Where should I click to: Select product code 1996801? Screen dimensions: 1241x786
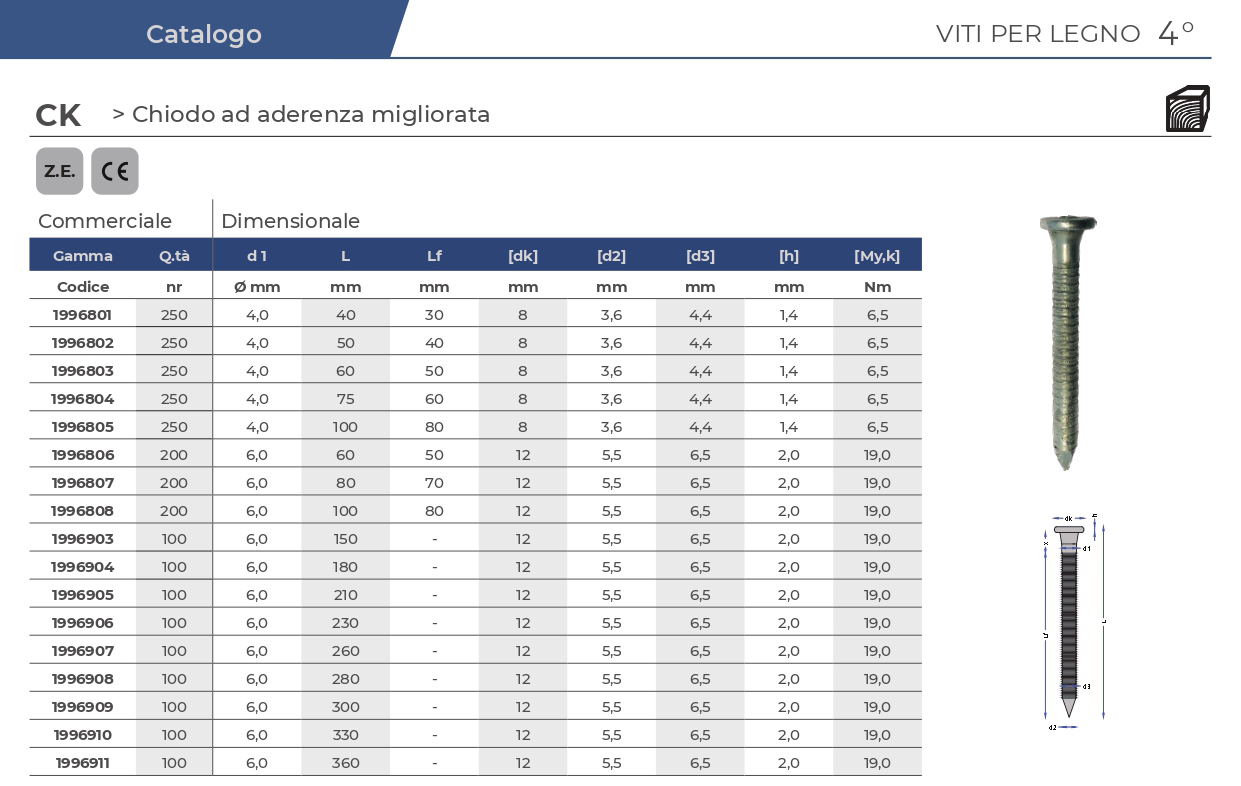pos(83,315)
